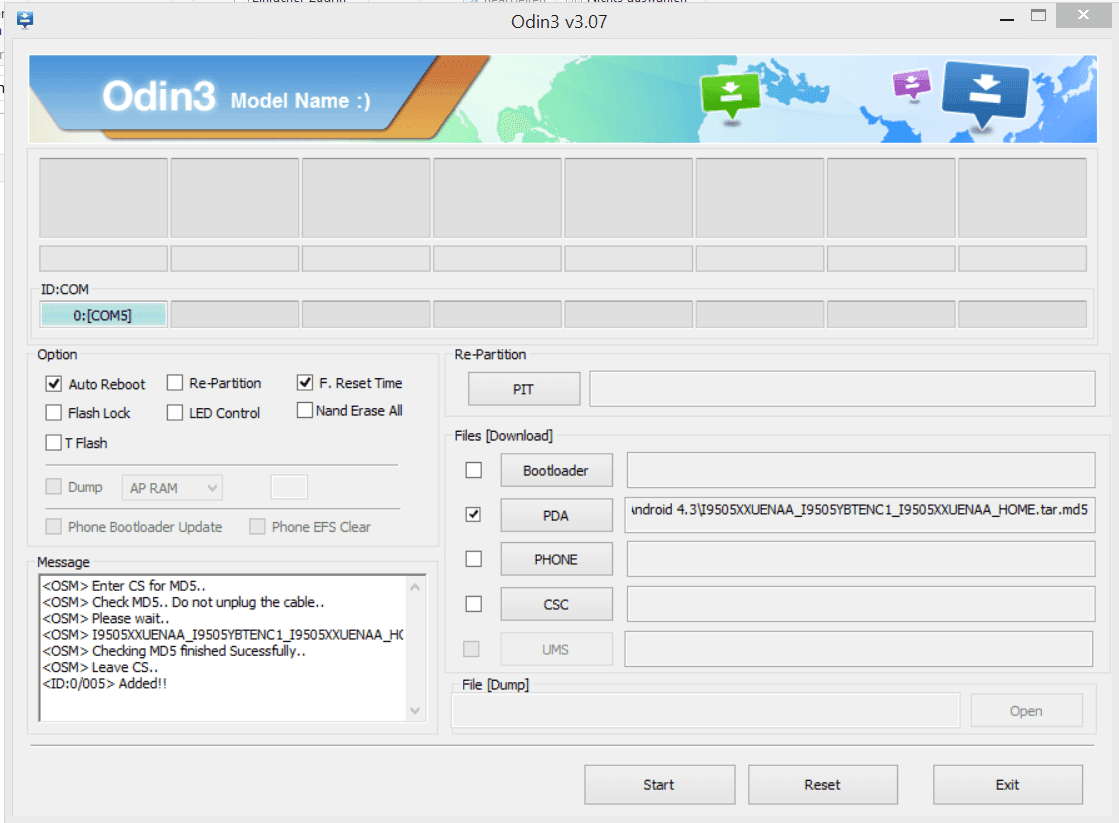This screenshot has height=823, width=1119.
Task: Tick the Bootloader file checkbox
Action: tap(473, 470)
